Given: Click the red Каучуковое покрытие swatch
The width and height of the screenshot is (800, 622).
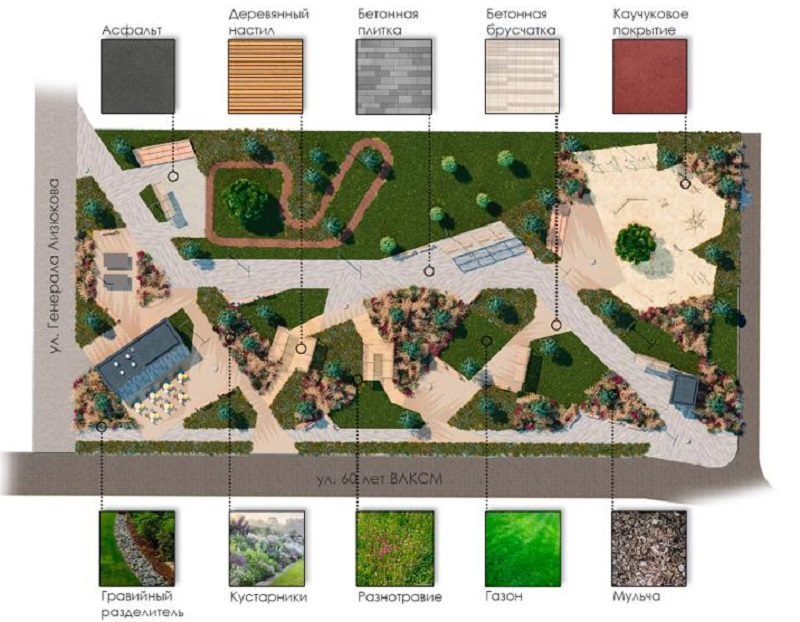Looking at the screenshot, I should tap(649, 77).
